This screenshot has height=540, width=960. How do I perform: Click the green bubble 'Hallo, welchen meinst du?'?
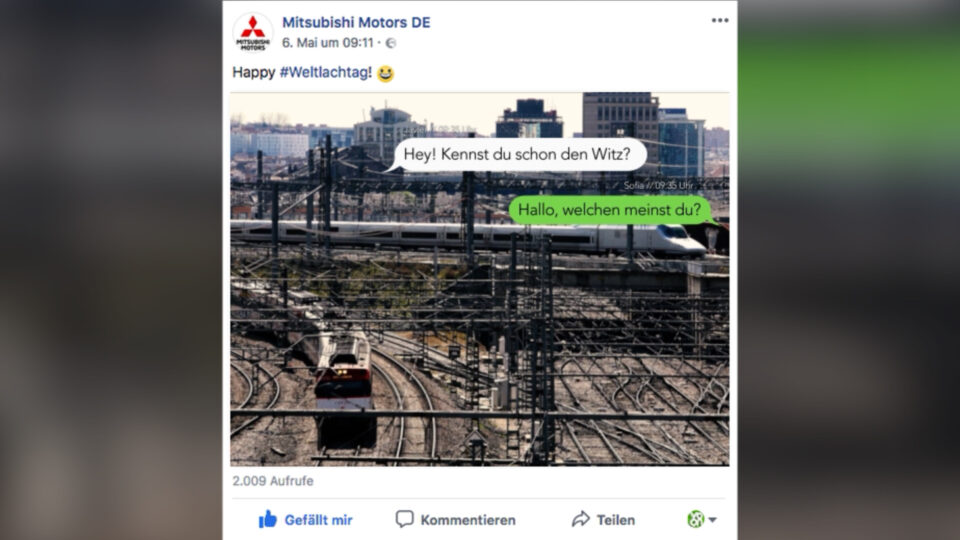click(x=610, y=210)
